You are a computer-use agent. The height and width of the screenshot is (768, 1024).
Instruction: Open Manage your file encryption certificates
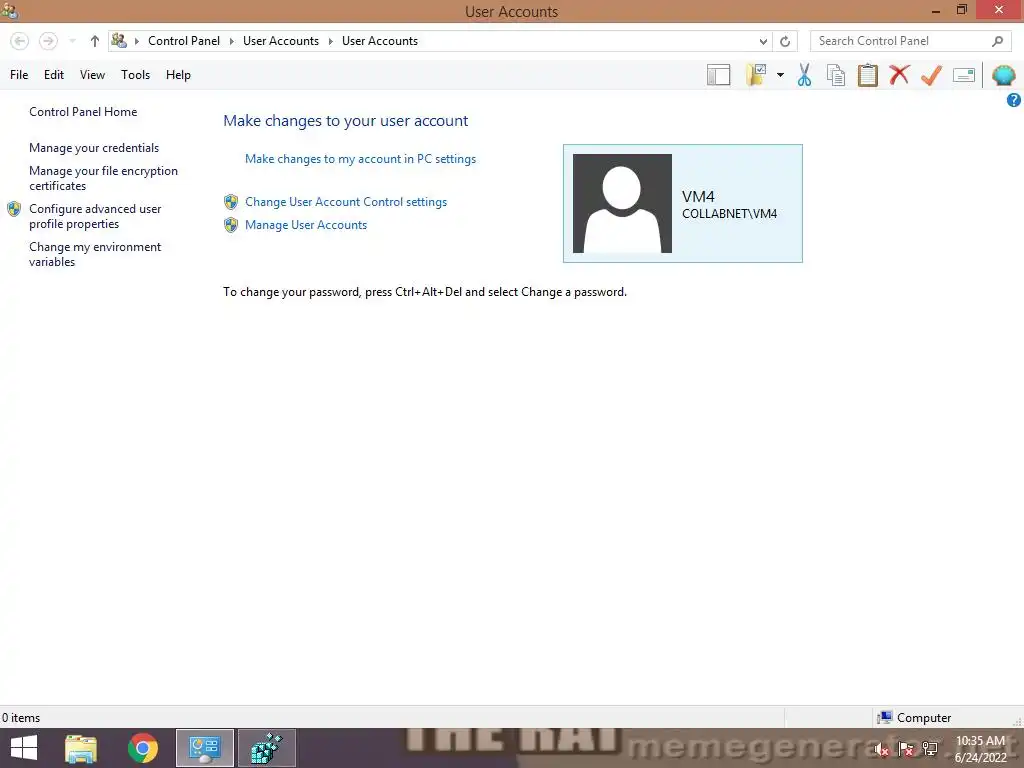pyautogui.click(x=103, y=178)
